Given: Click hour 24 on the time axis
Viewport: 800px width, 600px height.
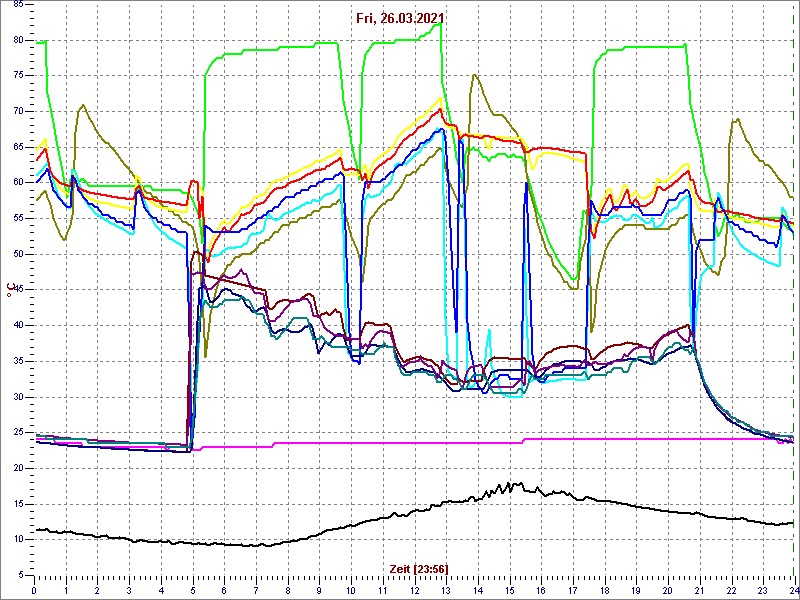Looking at the screenshot, I should pos(793,591).
